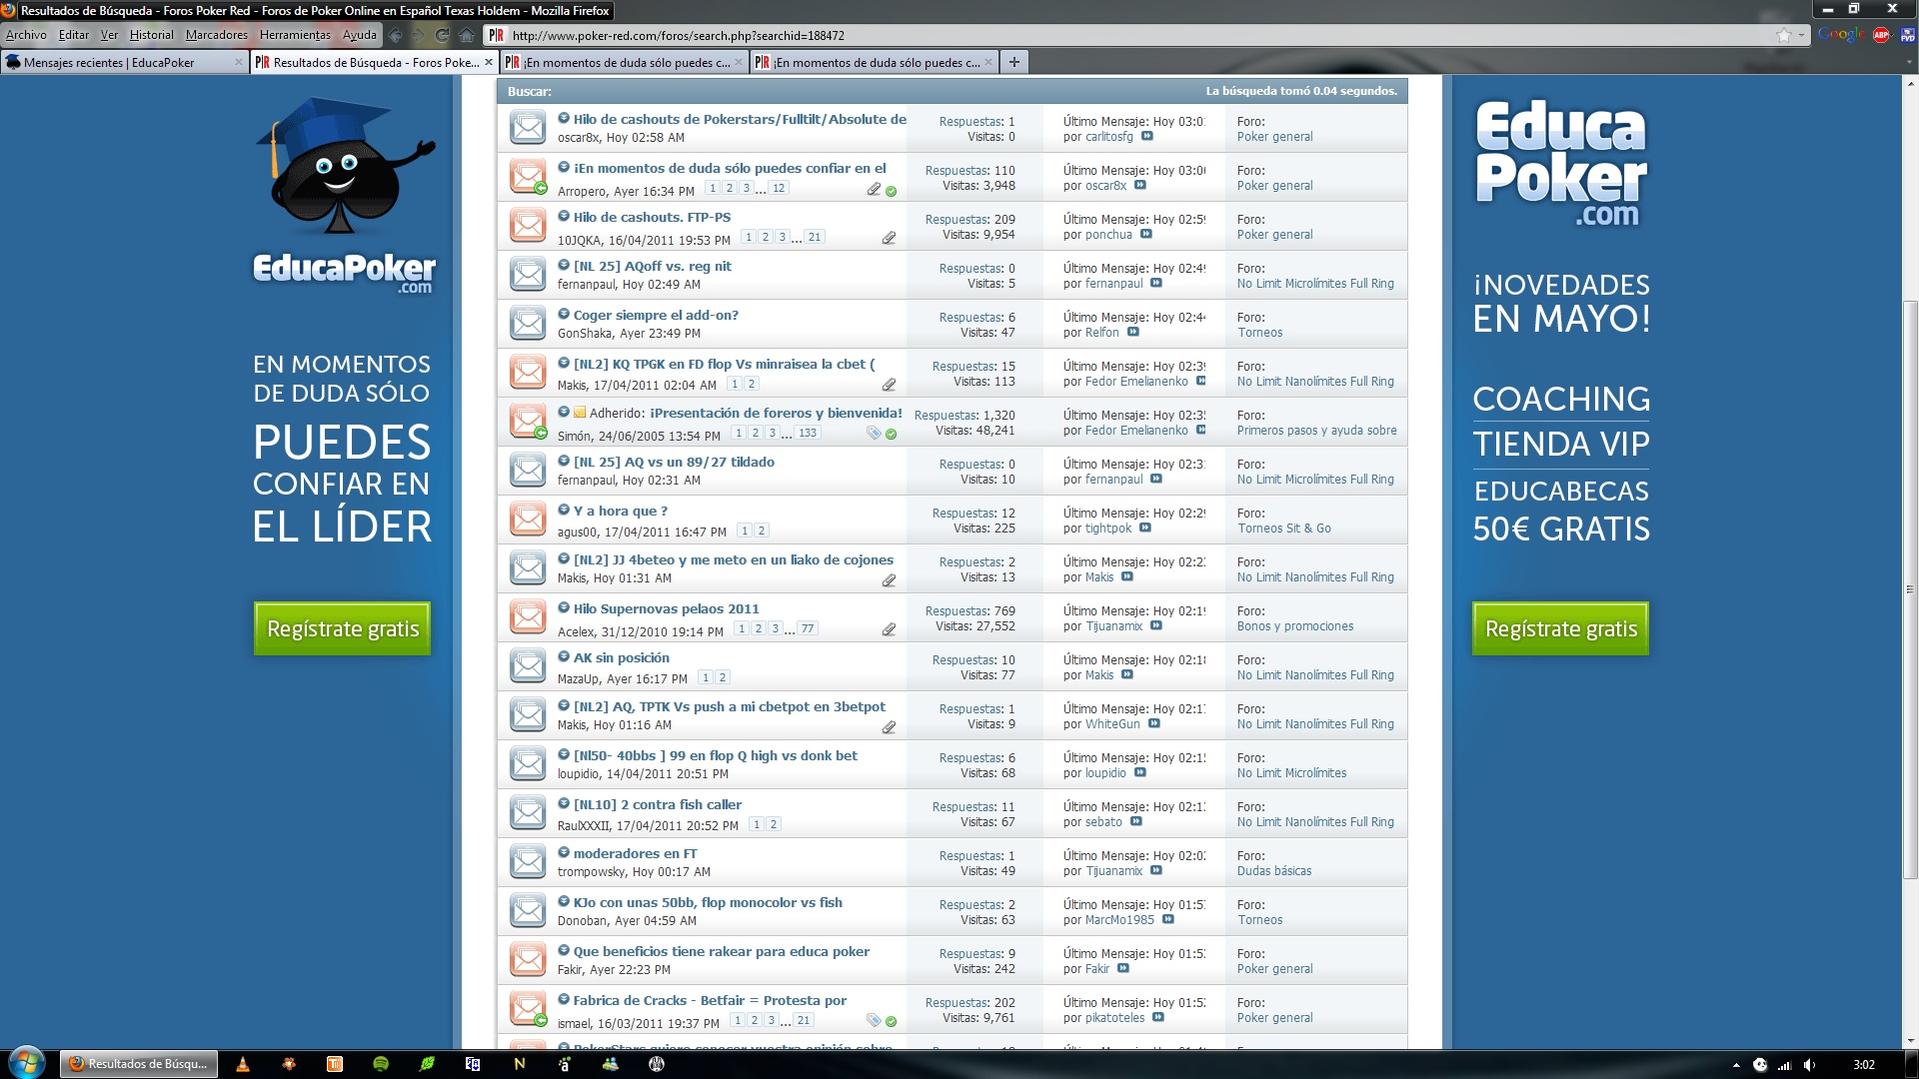The width and height of the screenshot is (1919, 1079).
Task: Click attachment paperclip on 'Hilo Supernovas pelaos 2011'
Action: [889, 630]
